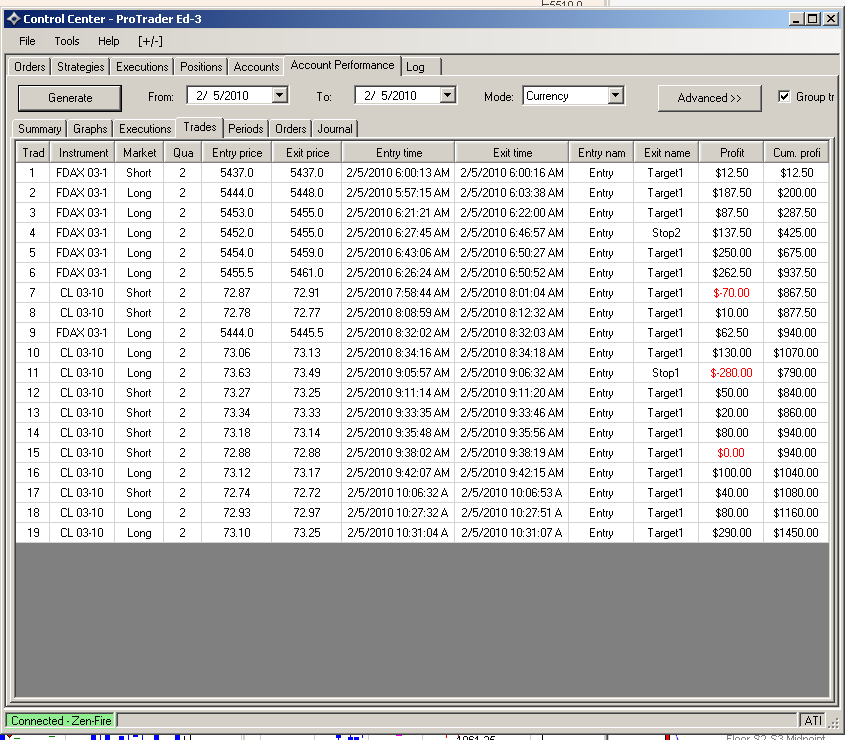This screenshot has width=845, height=740.
Task: Switch to the Strategies tab
Action: pos(80,67)
